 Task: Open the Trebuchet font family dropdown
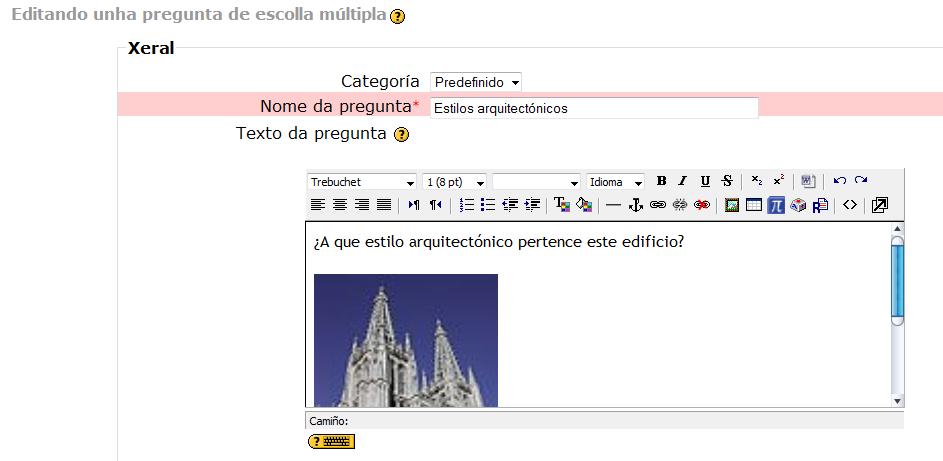pos(362,182)
